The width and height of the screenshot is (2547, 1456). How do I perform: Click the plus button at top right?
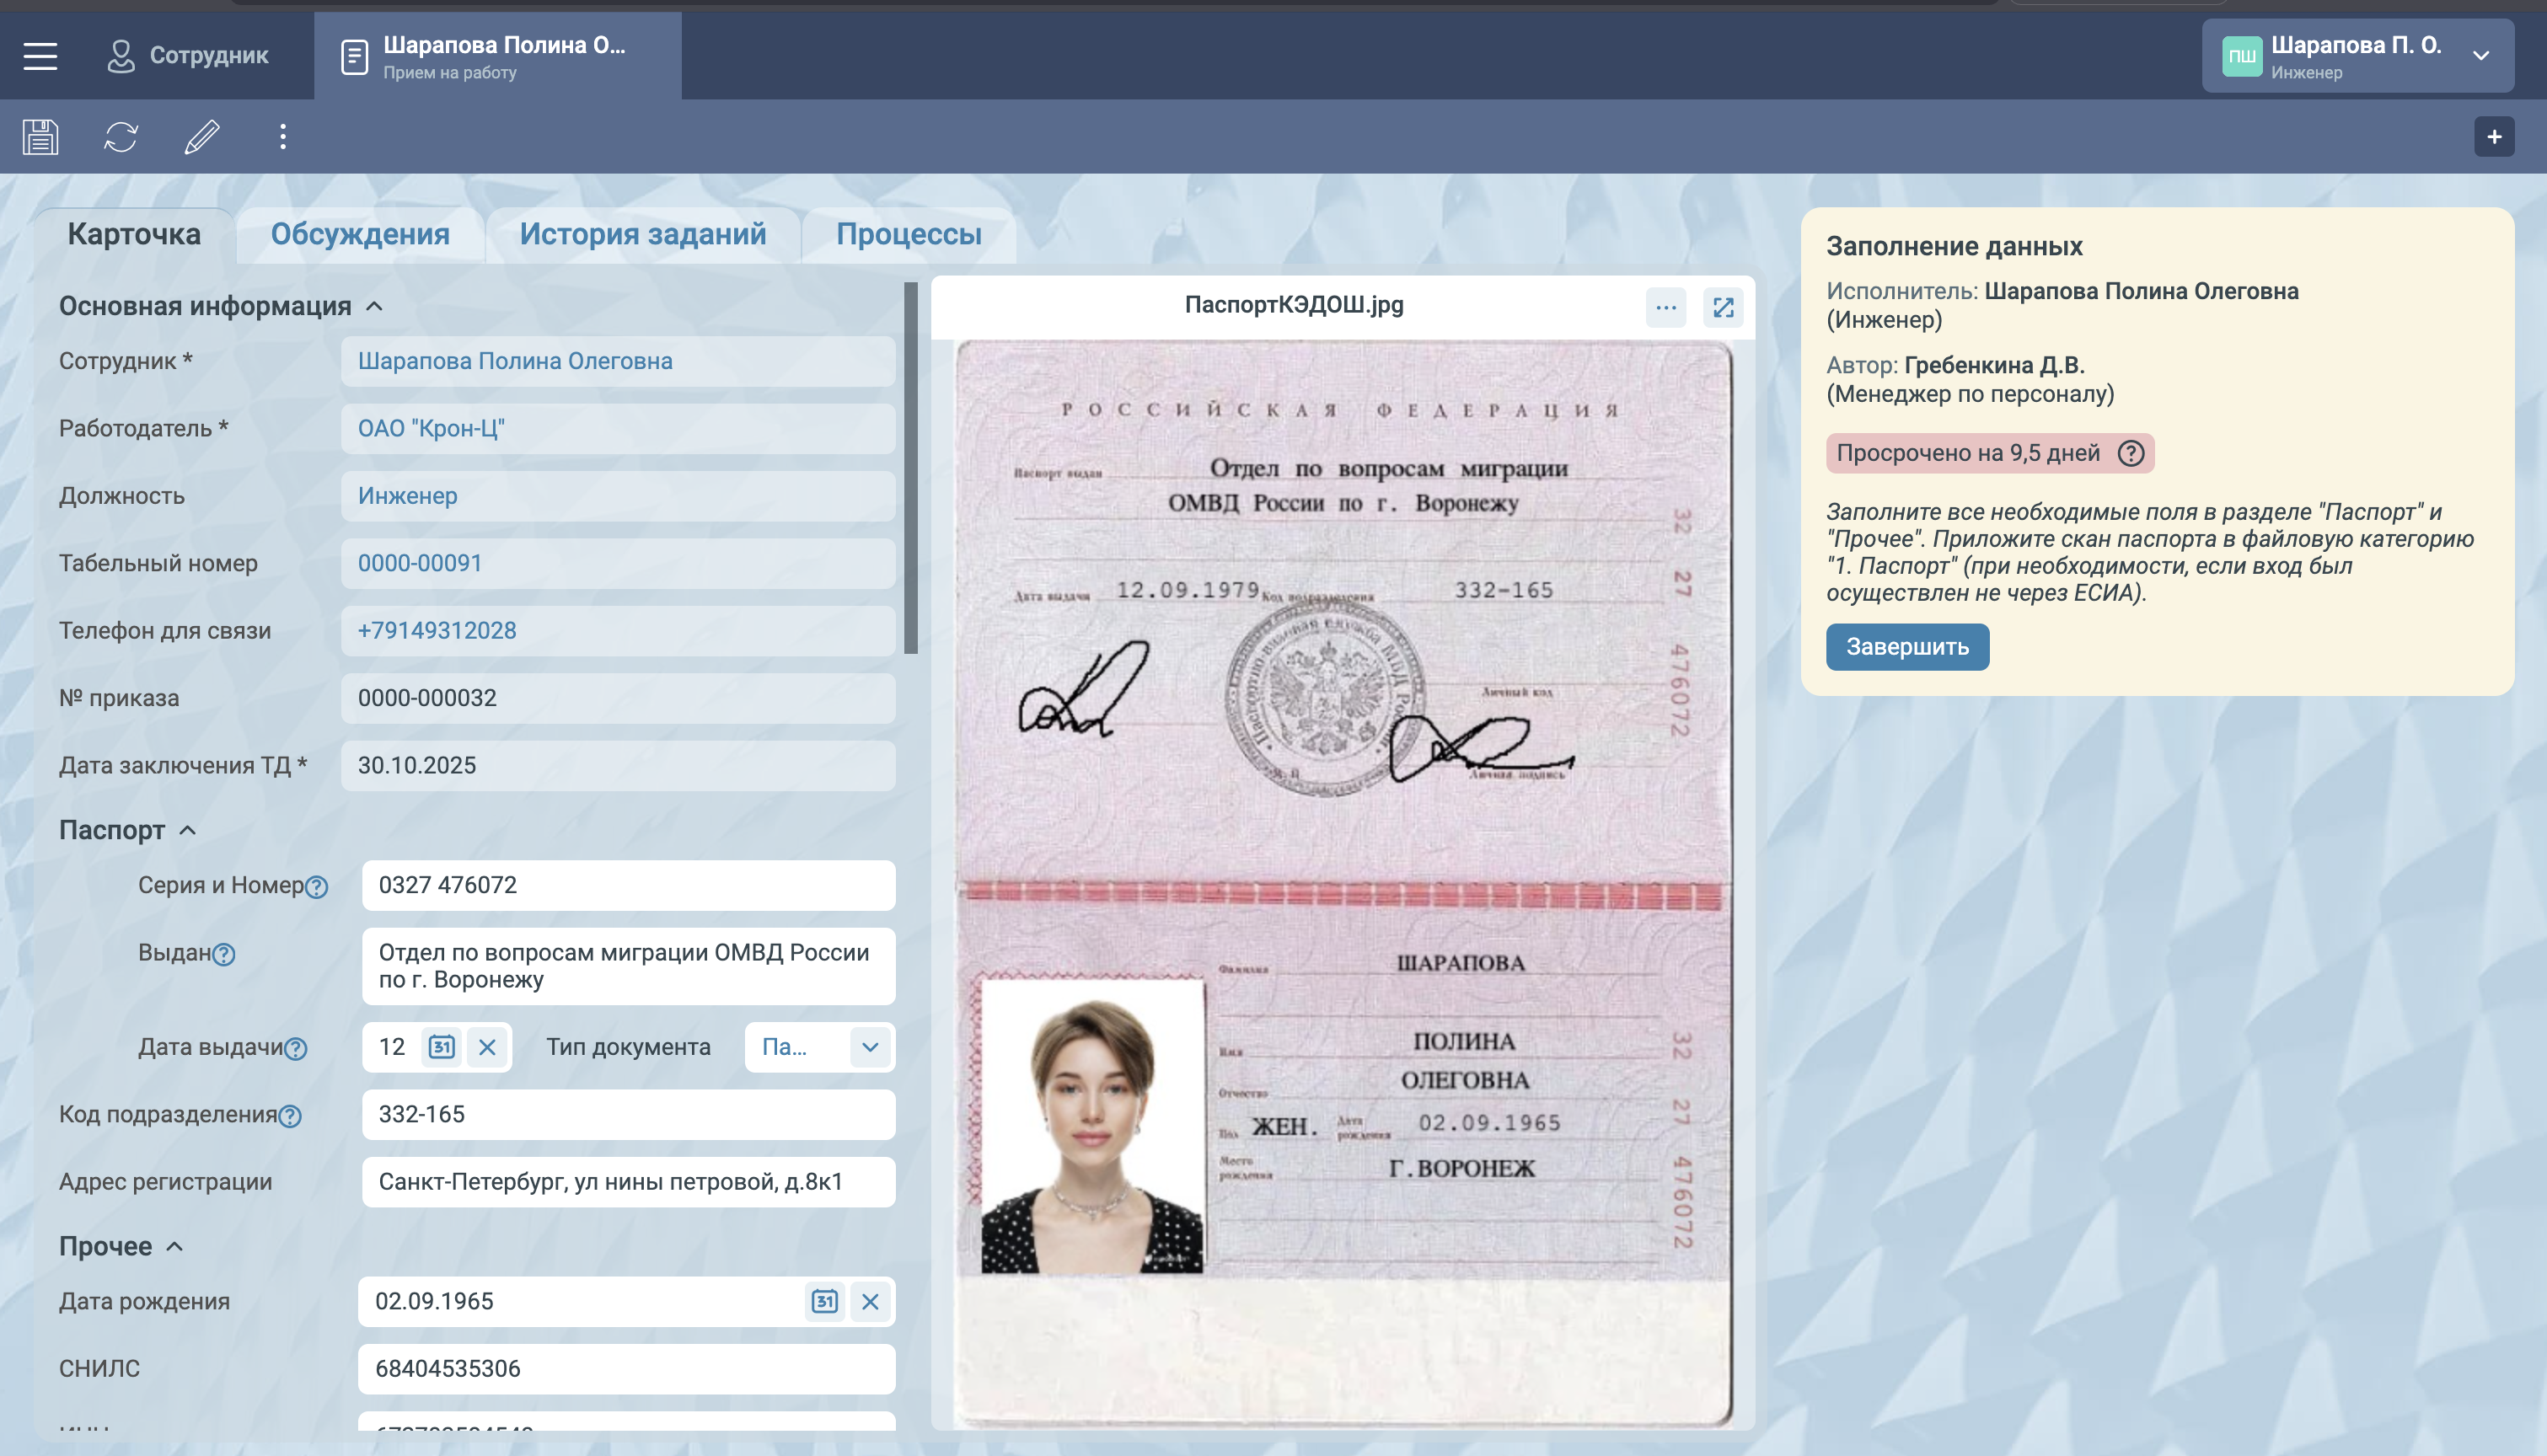coord(2494,137)
